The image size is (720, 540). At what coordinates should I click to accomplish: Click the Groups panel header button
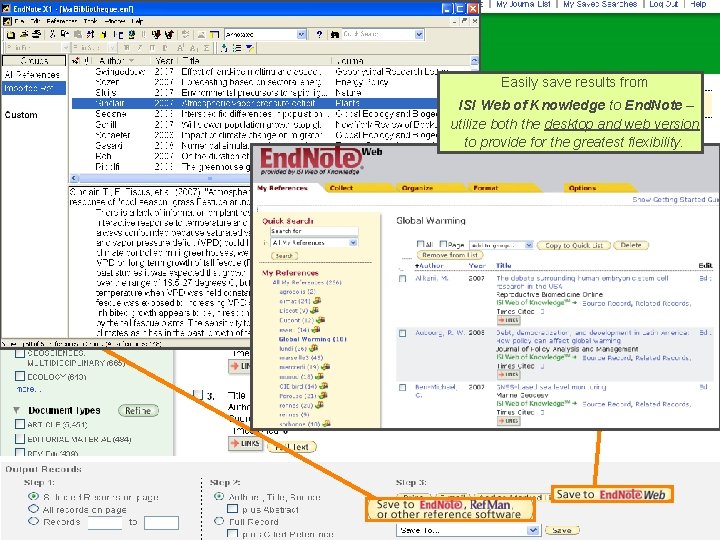click(x=34, y=61)
